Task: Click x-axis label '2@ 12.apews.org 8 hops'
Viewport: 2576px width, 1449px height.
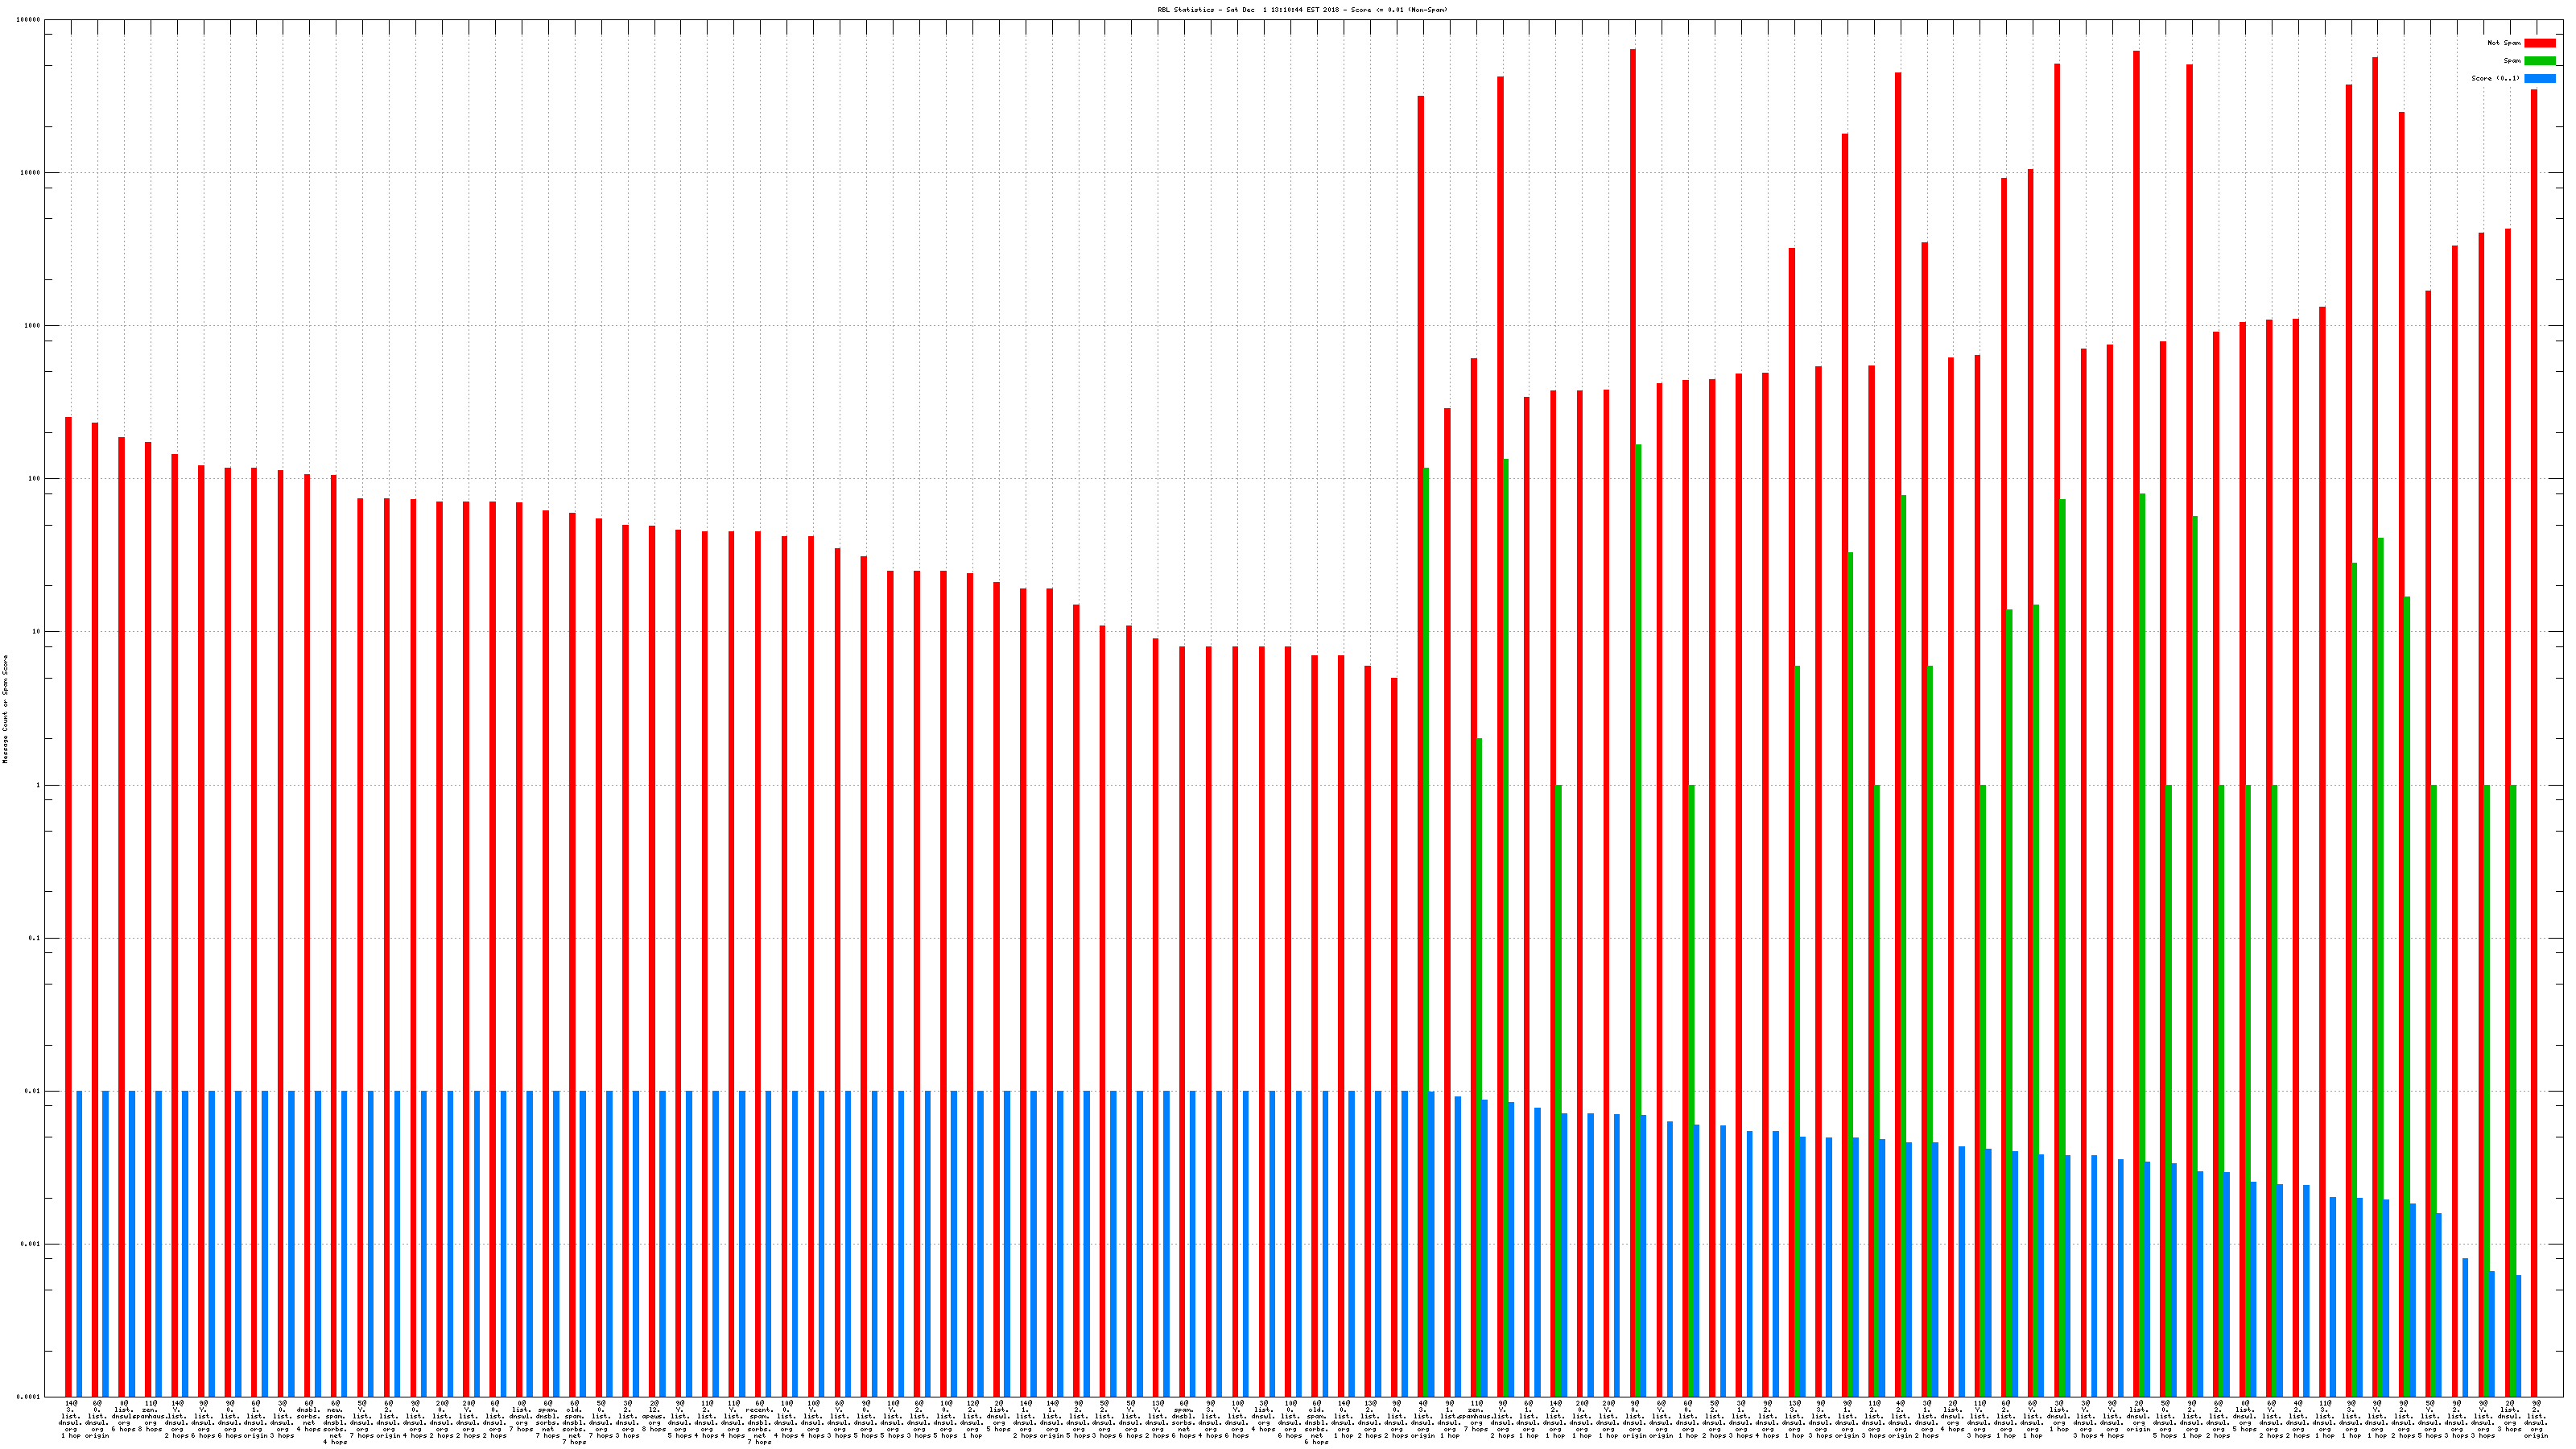Action: click(654, 1417)
